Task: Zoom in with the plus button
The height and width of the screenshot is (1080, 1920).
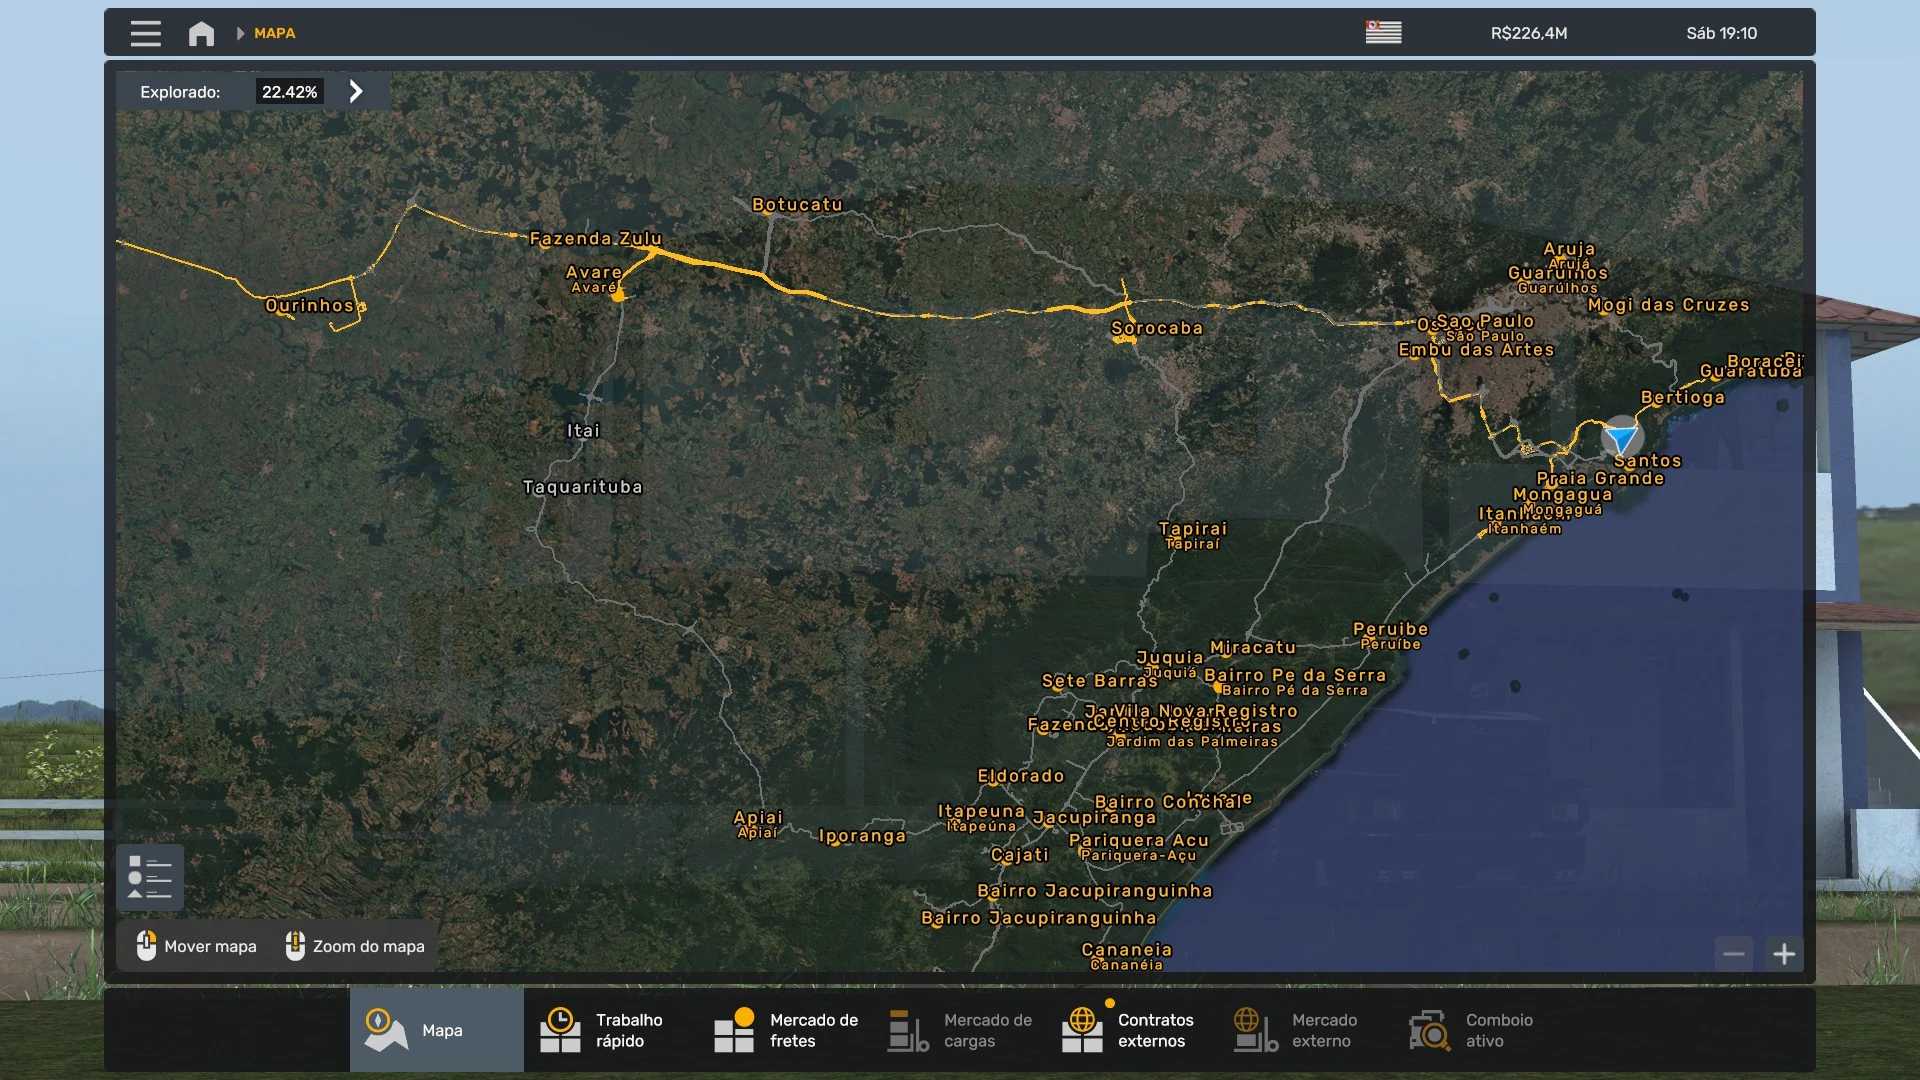Action: [x=1784, y=954]
